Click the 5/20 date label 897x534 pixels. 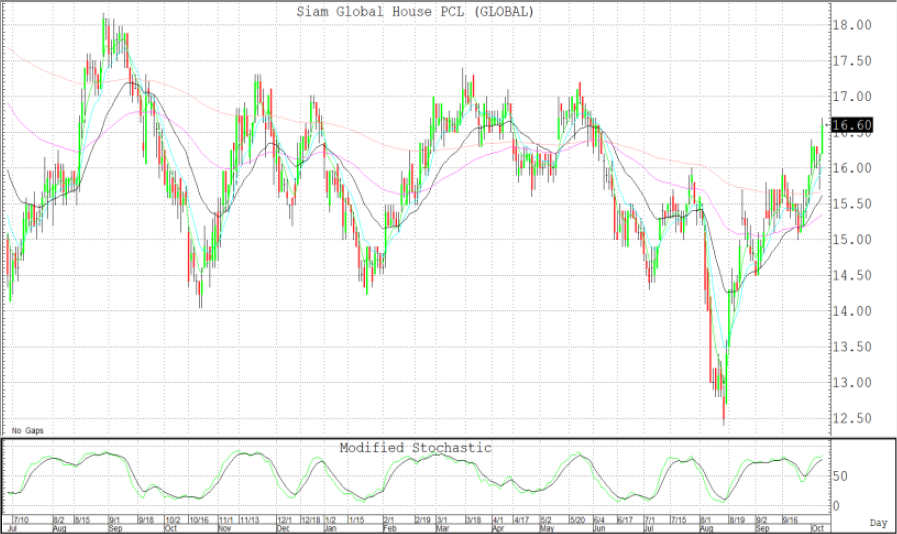coord(577,520)
